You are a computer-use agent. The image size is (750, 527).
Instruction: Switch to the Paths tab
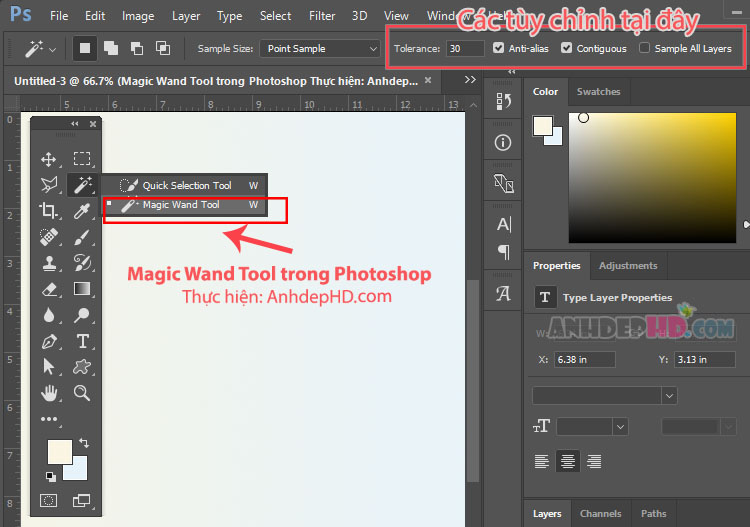pos(653,514)
